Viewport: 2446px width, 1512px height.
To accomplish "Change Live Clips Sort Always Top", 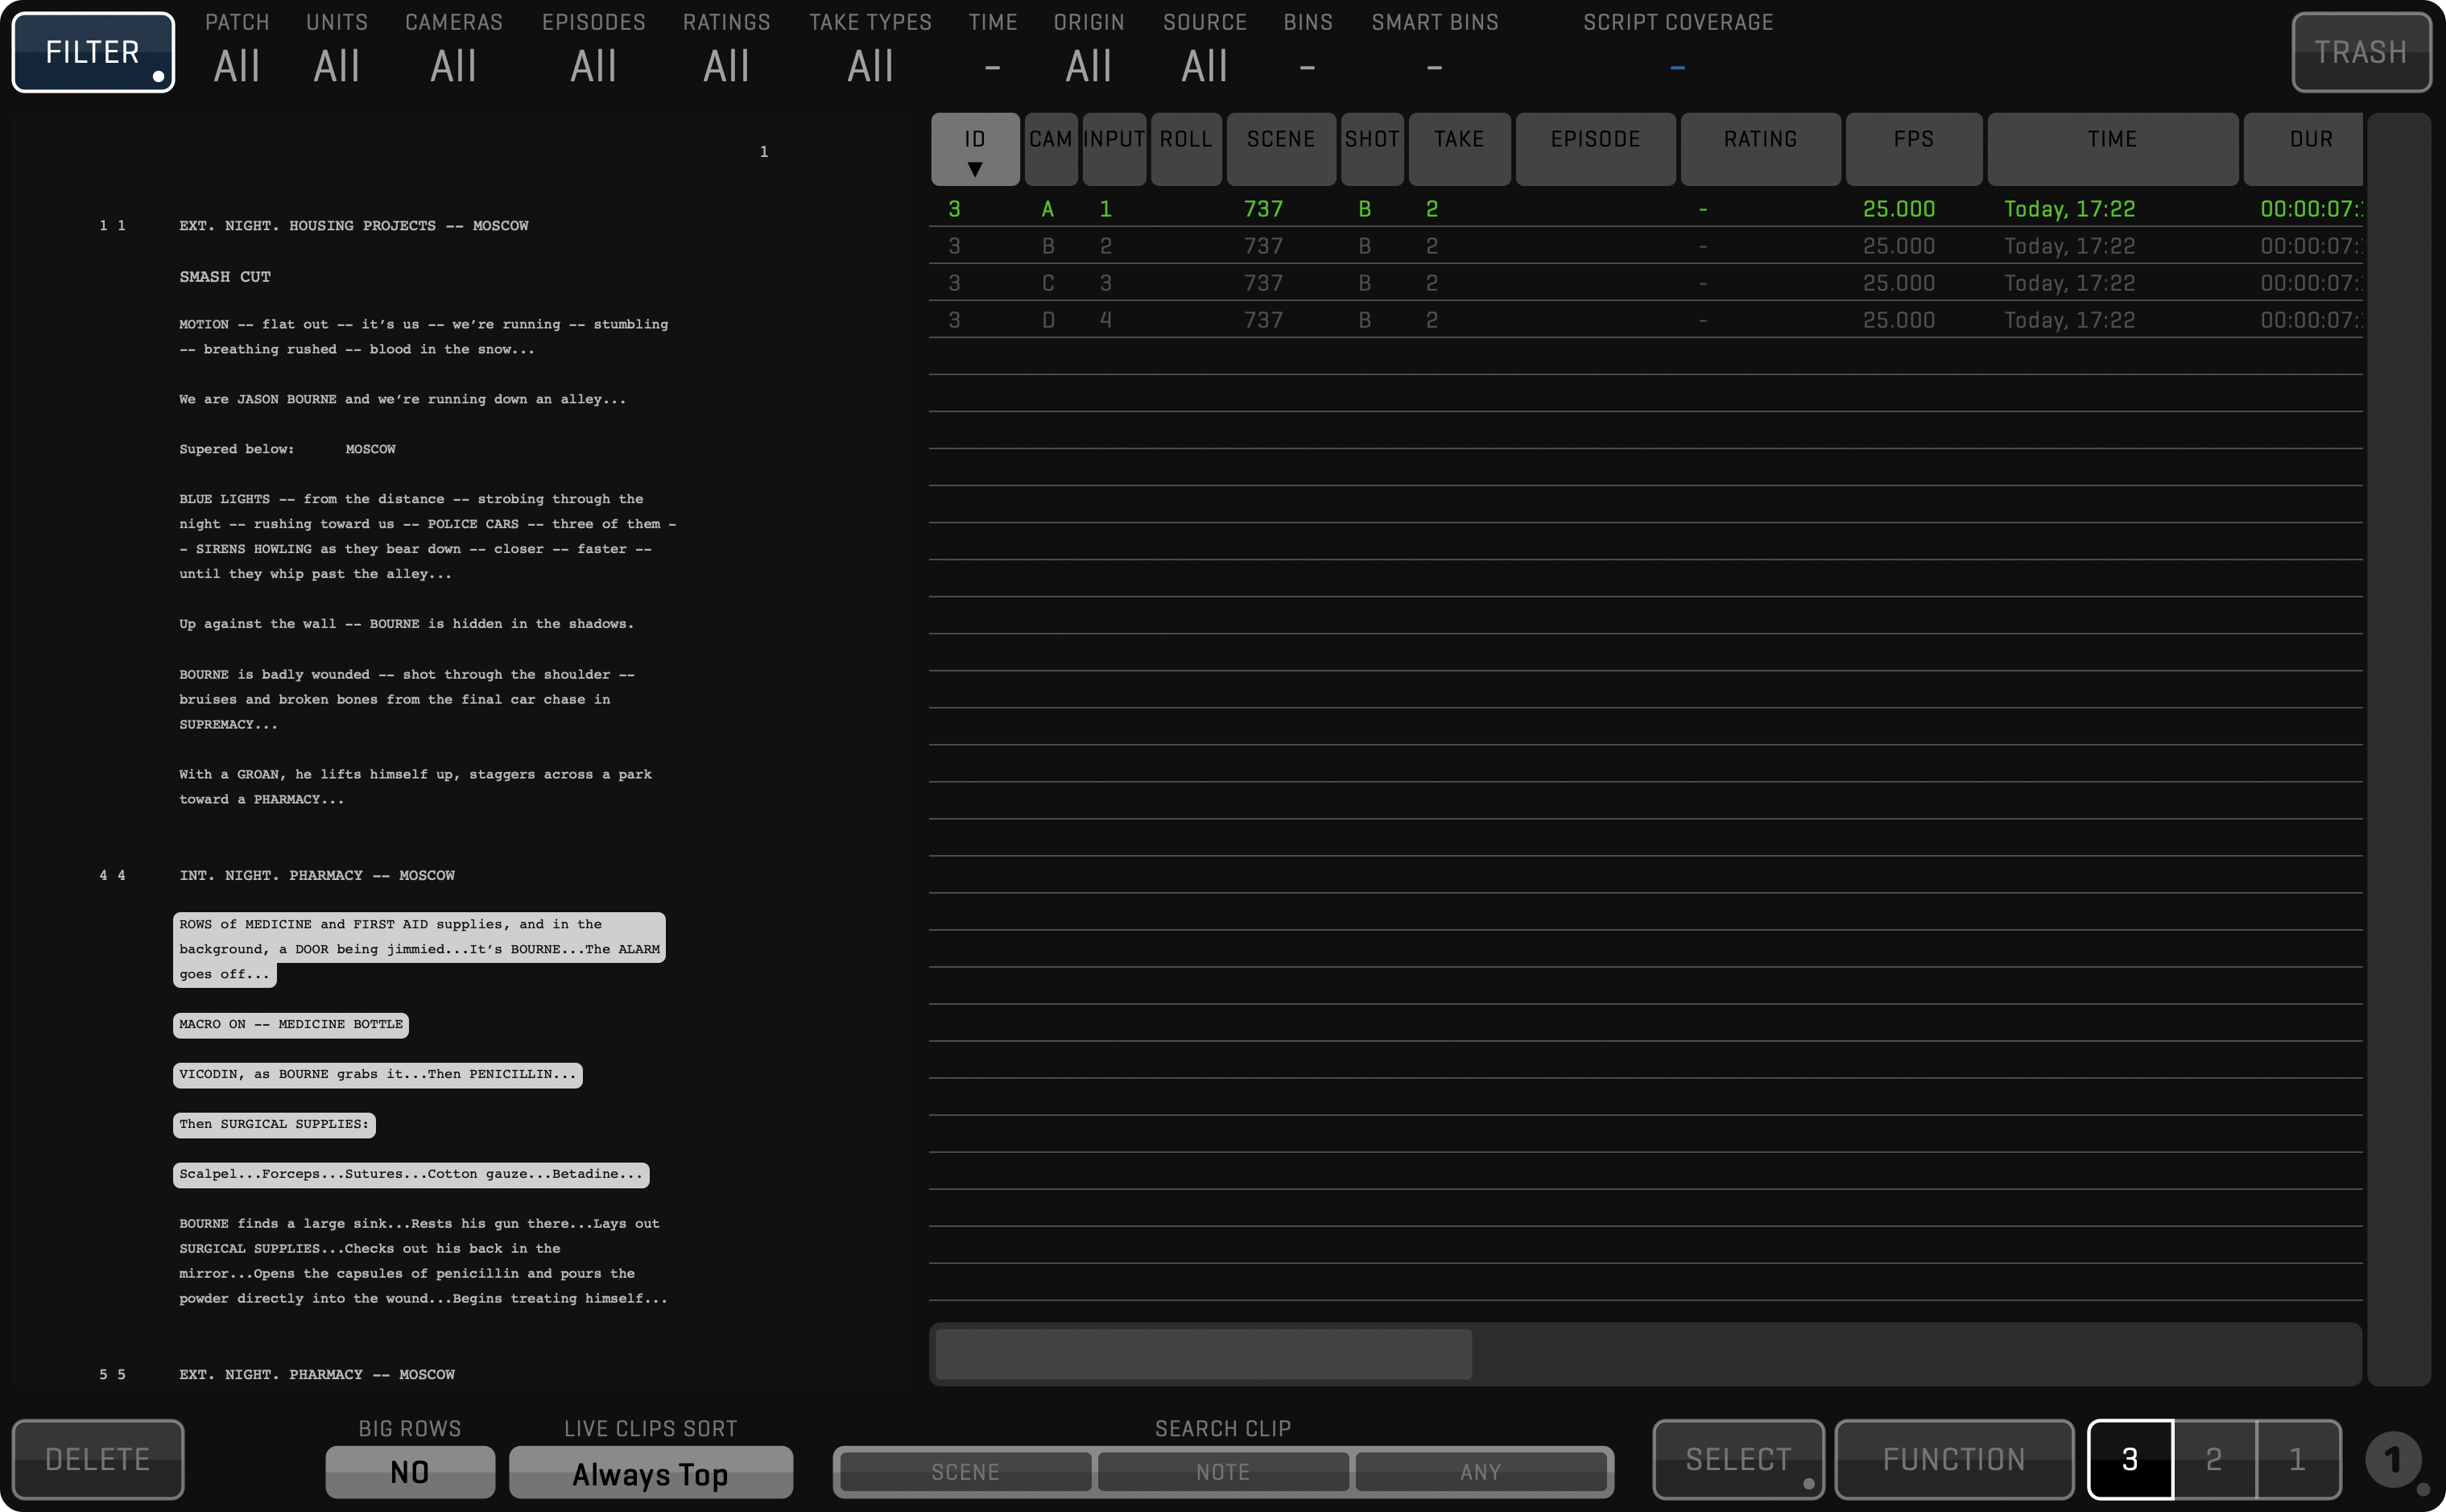I will [x=650, y=1473].
